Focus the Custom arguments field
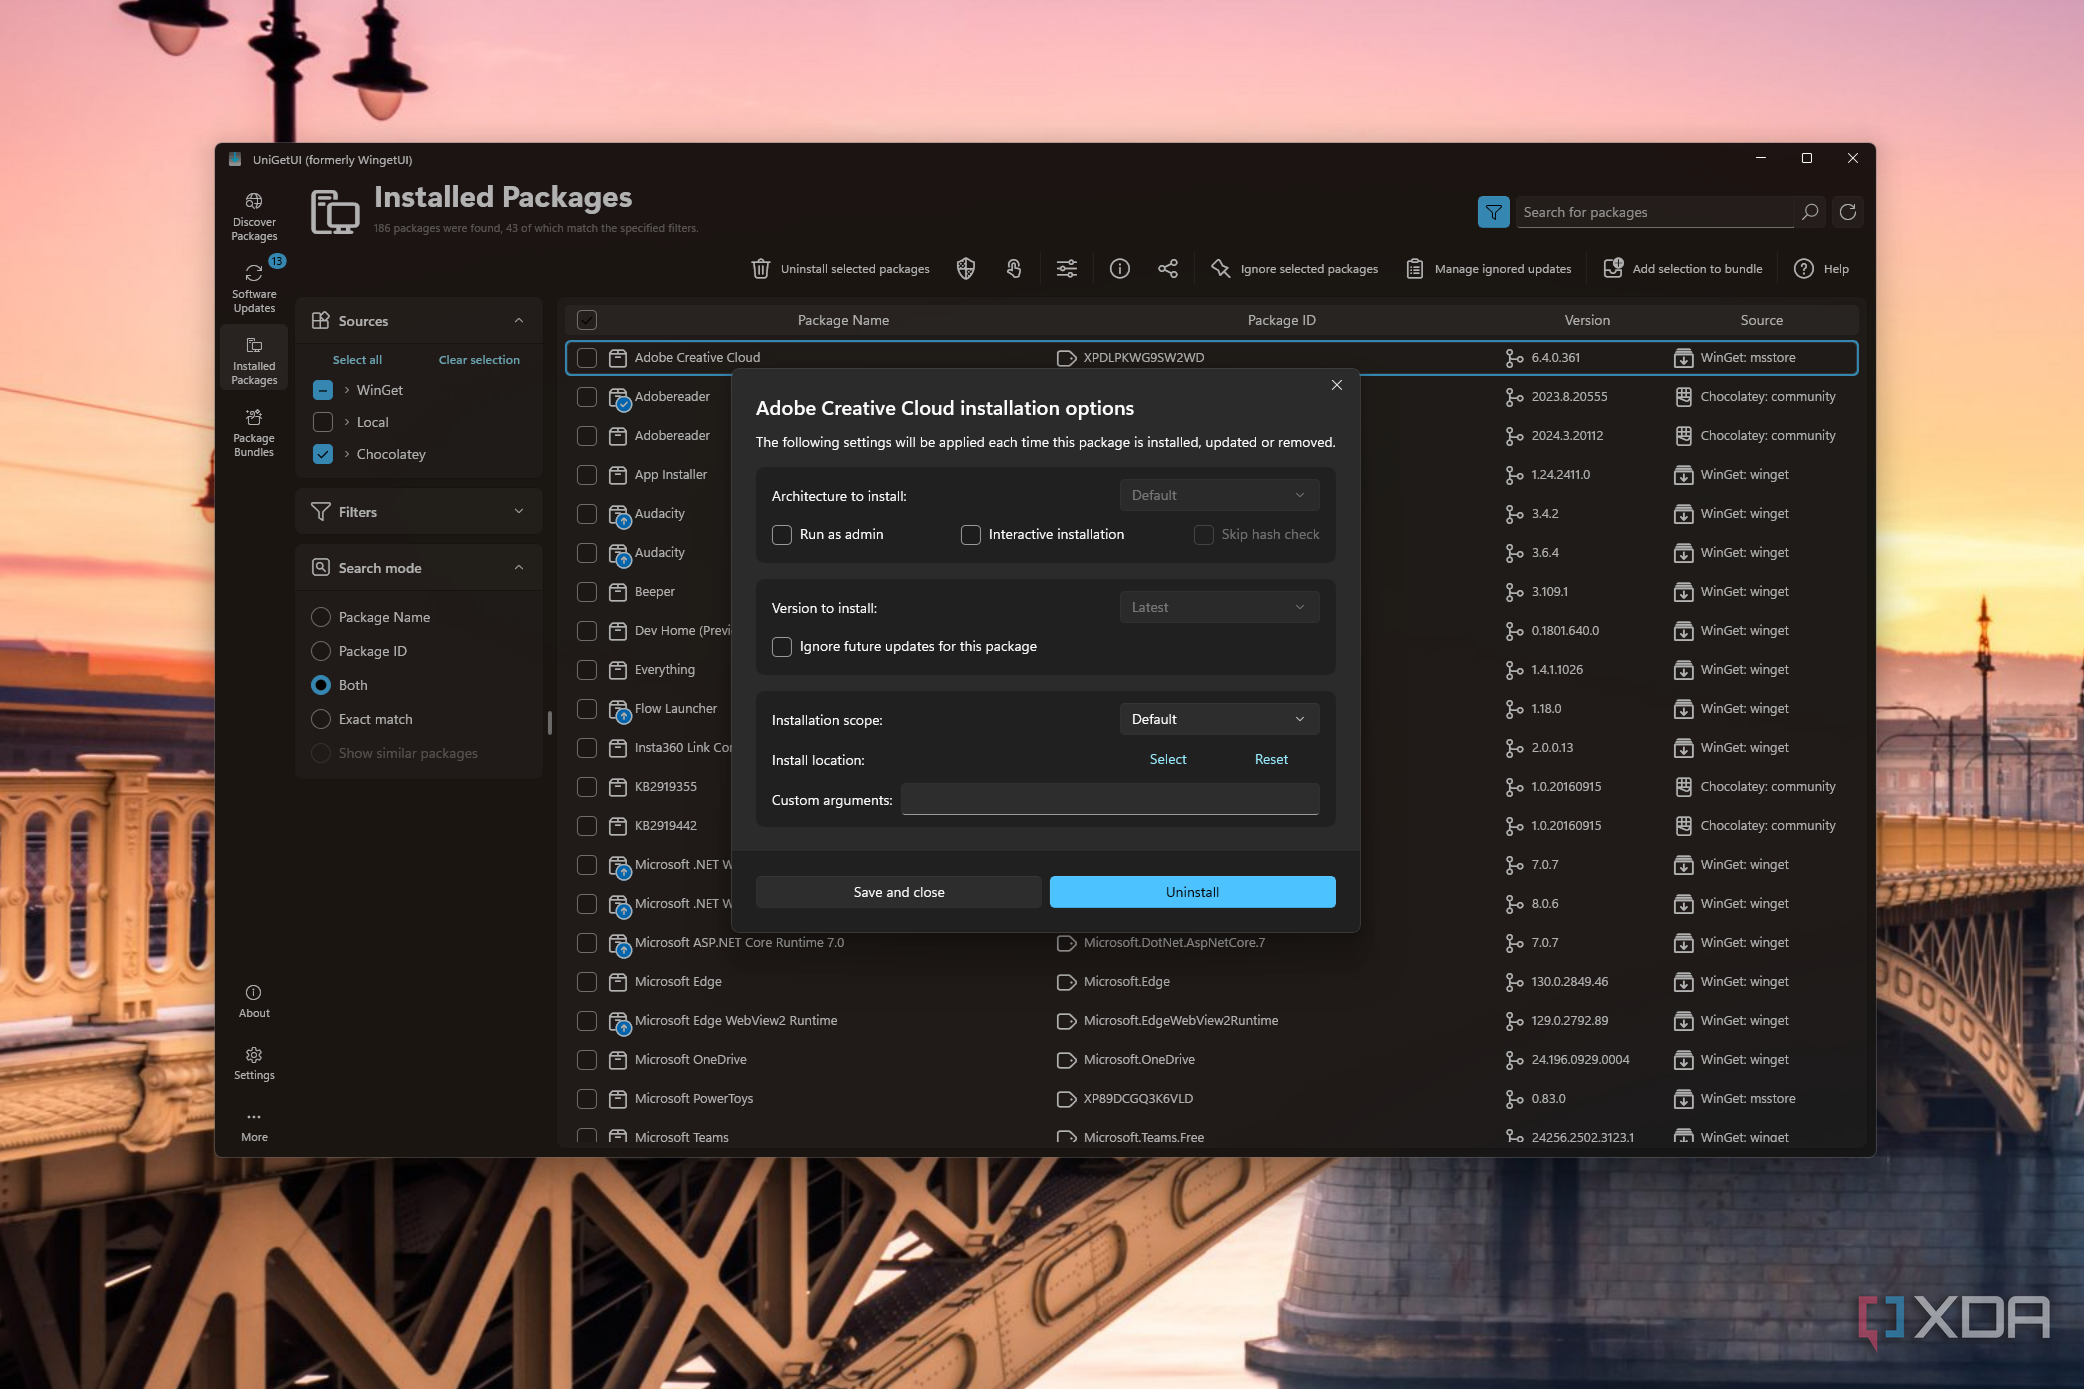 1110,799
